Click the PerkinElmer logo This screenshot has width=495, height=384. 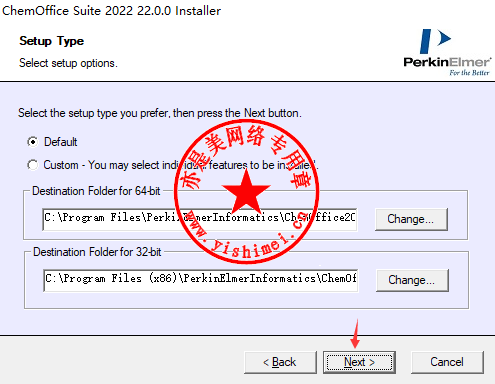(447, 52)
